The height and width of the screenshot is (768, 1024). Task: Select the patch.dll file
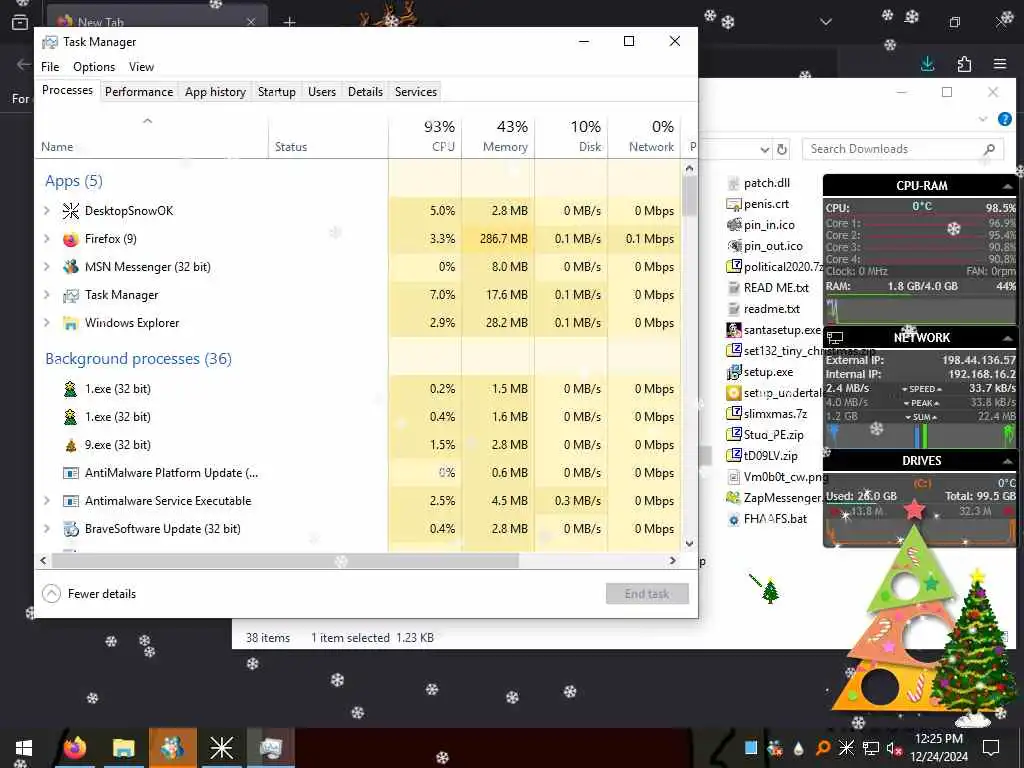(759, 184)
